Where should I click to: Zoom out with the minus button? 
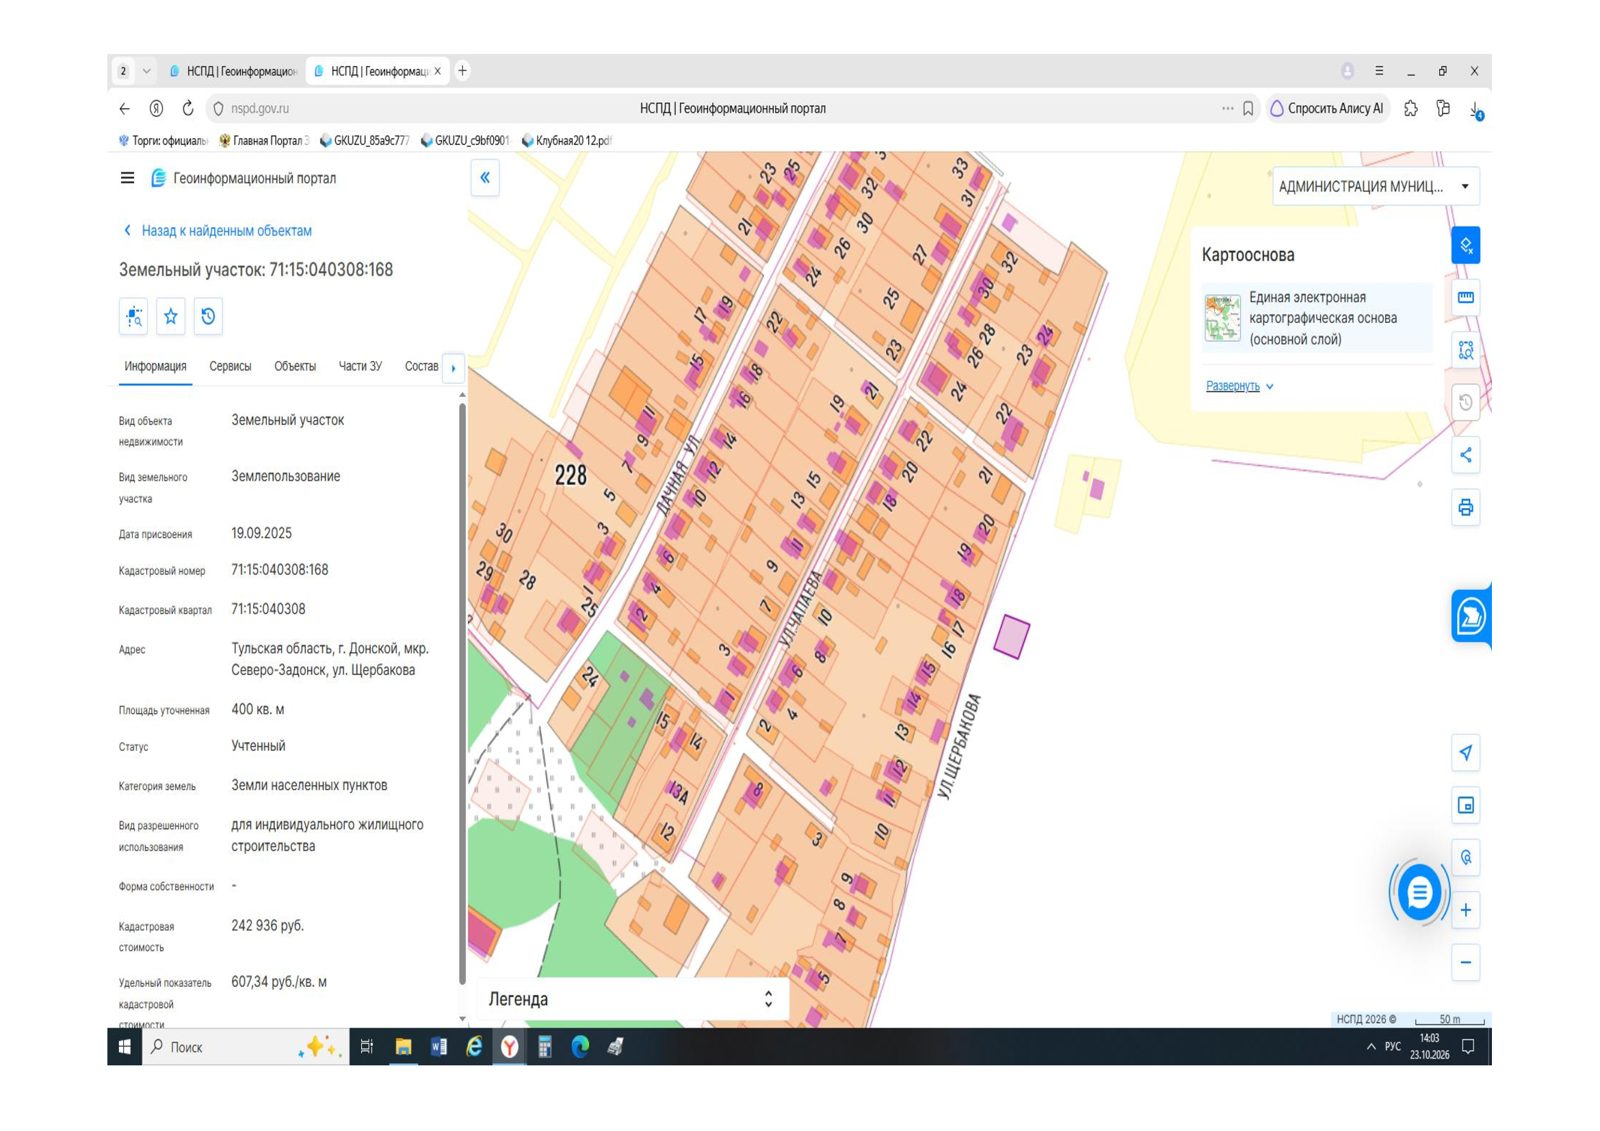1466,962
